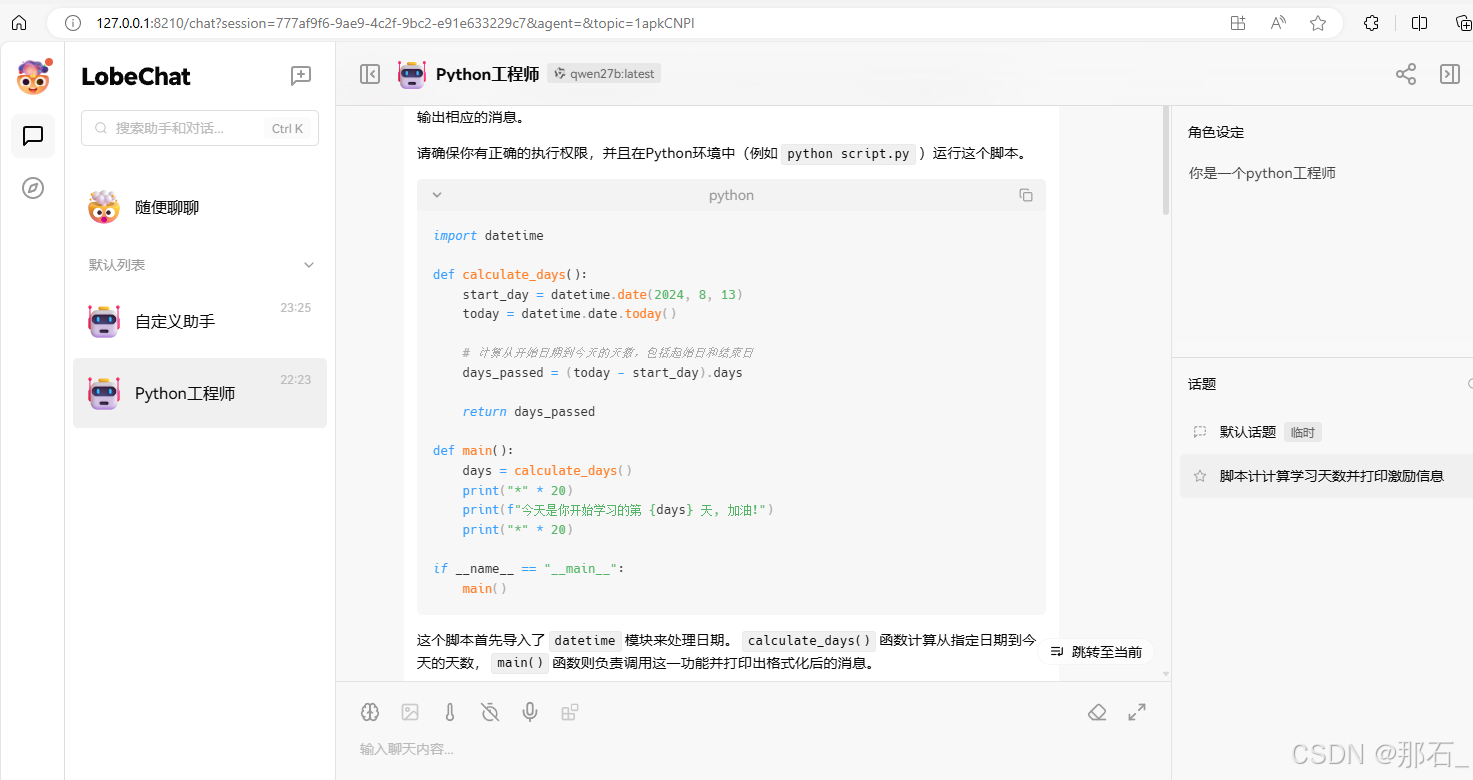The height and width of the screenshot is (780, 1473).
Task: Add page to favorites with star icon
Action: coord(1318,23)
